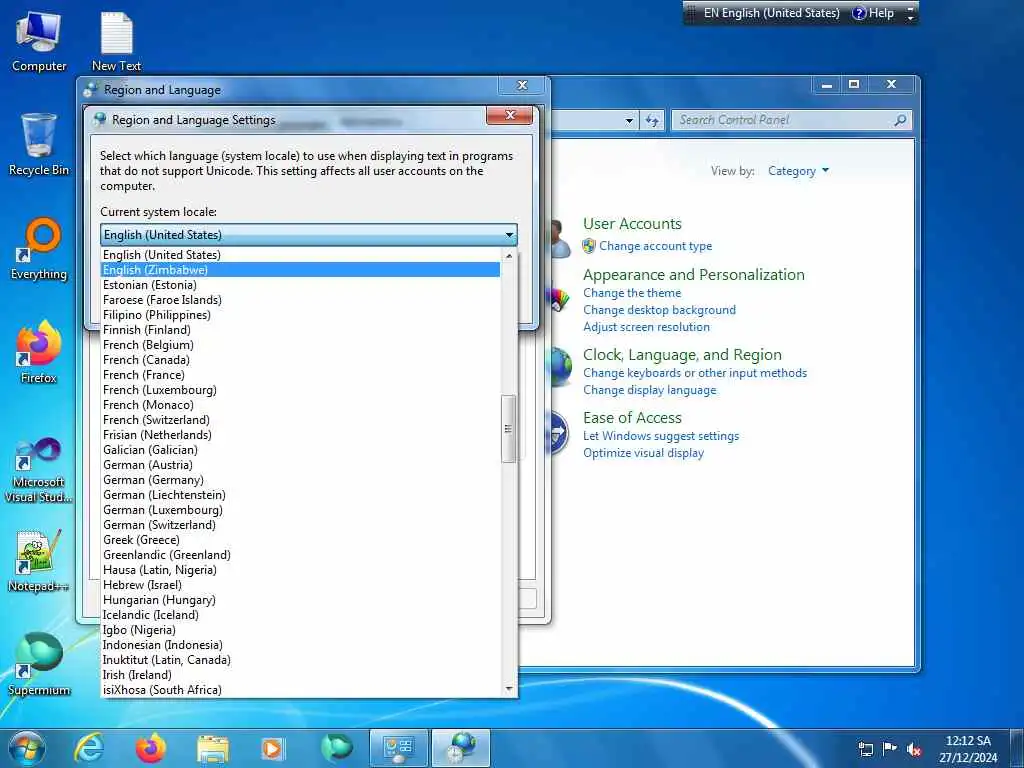Viewport: 1024px width, 768px height.
Task: Open Windows Media Player taskbar icon
Action: (x=272, y=749)
